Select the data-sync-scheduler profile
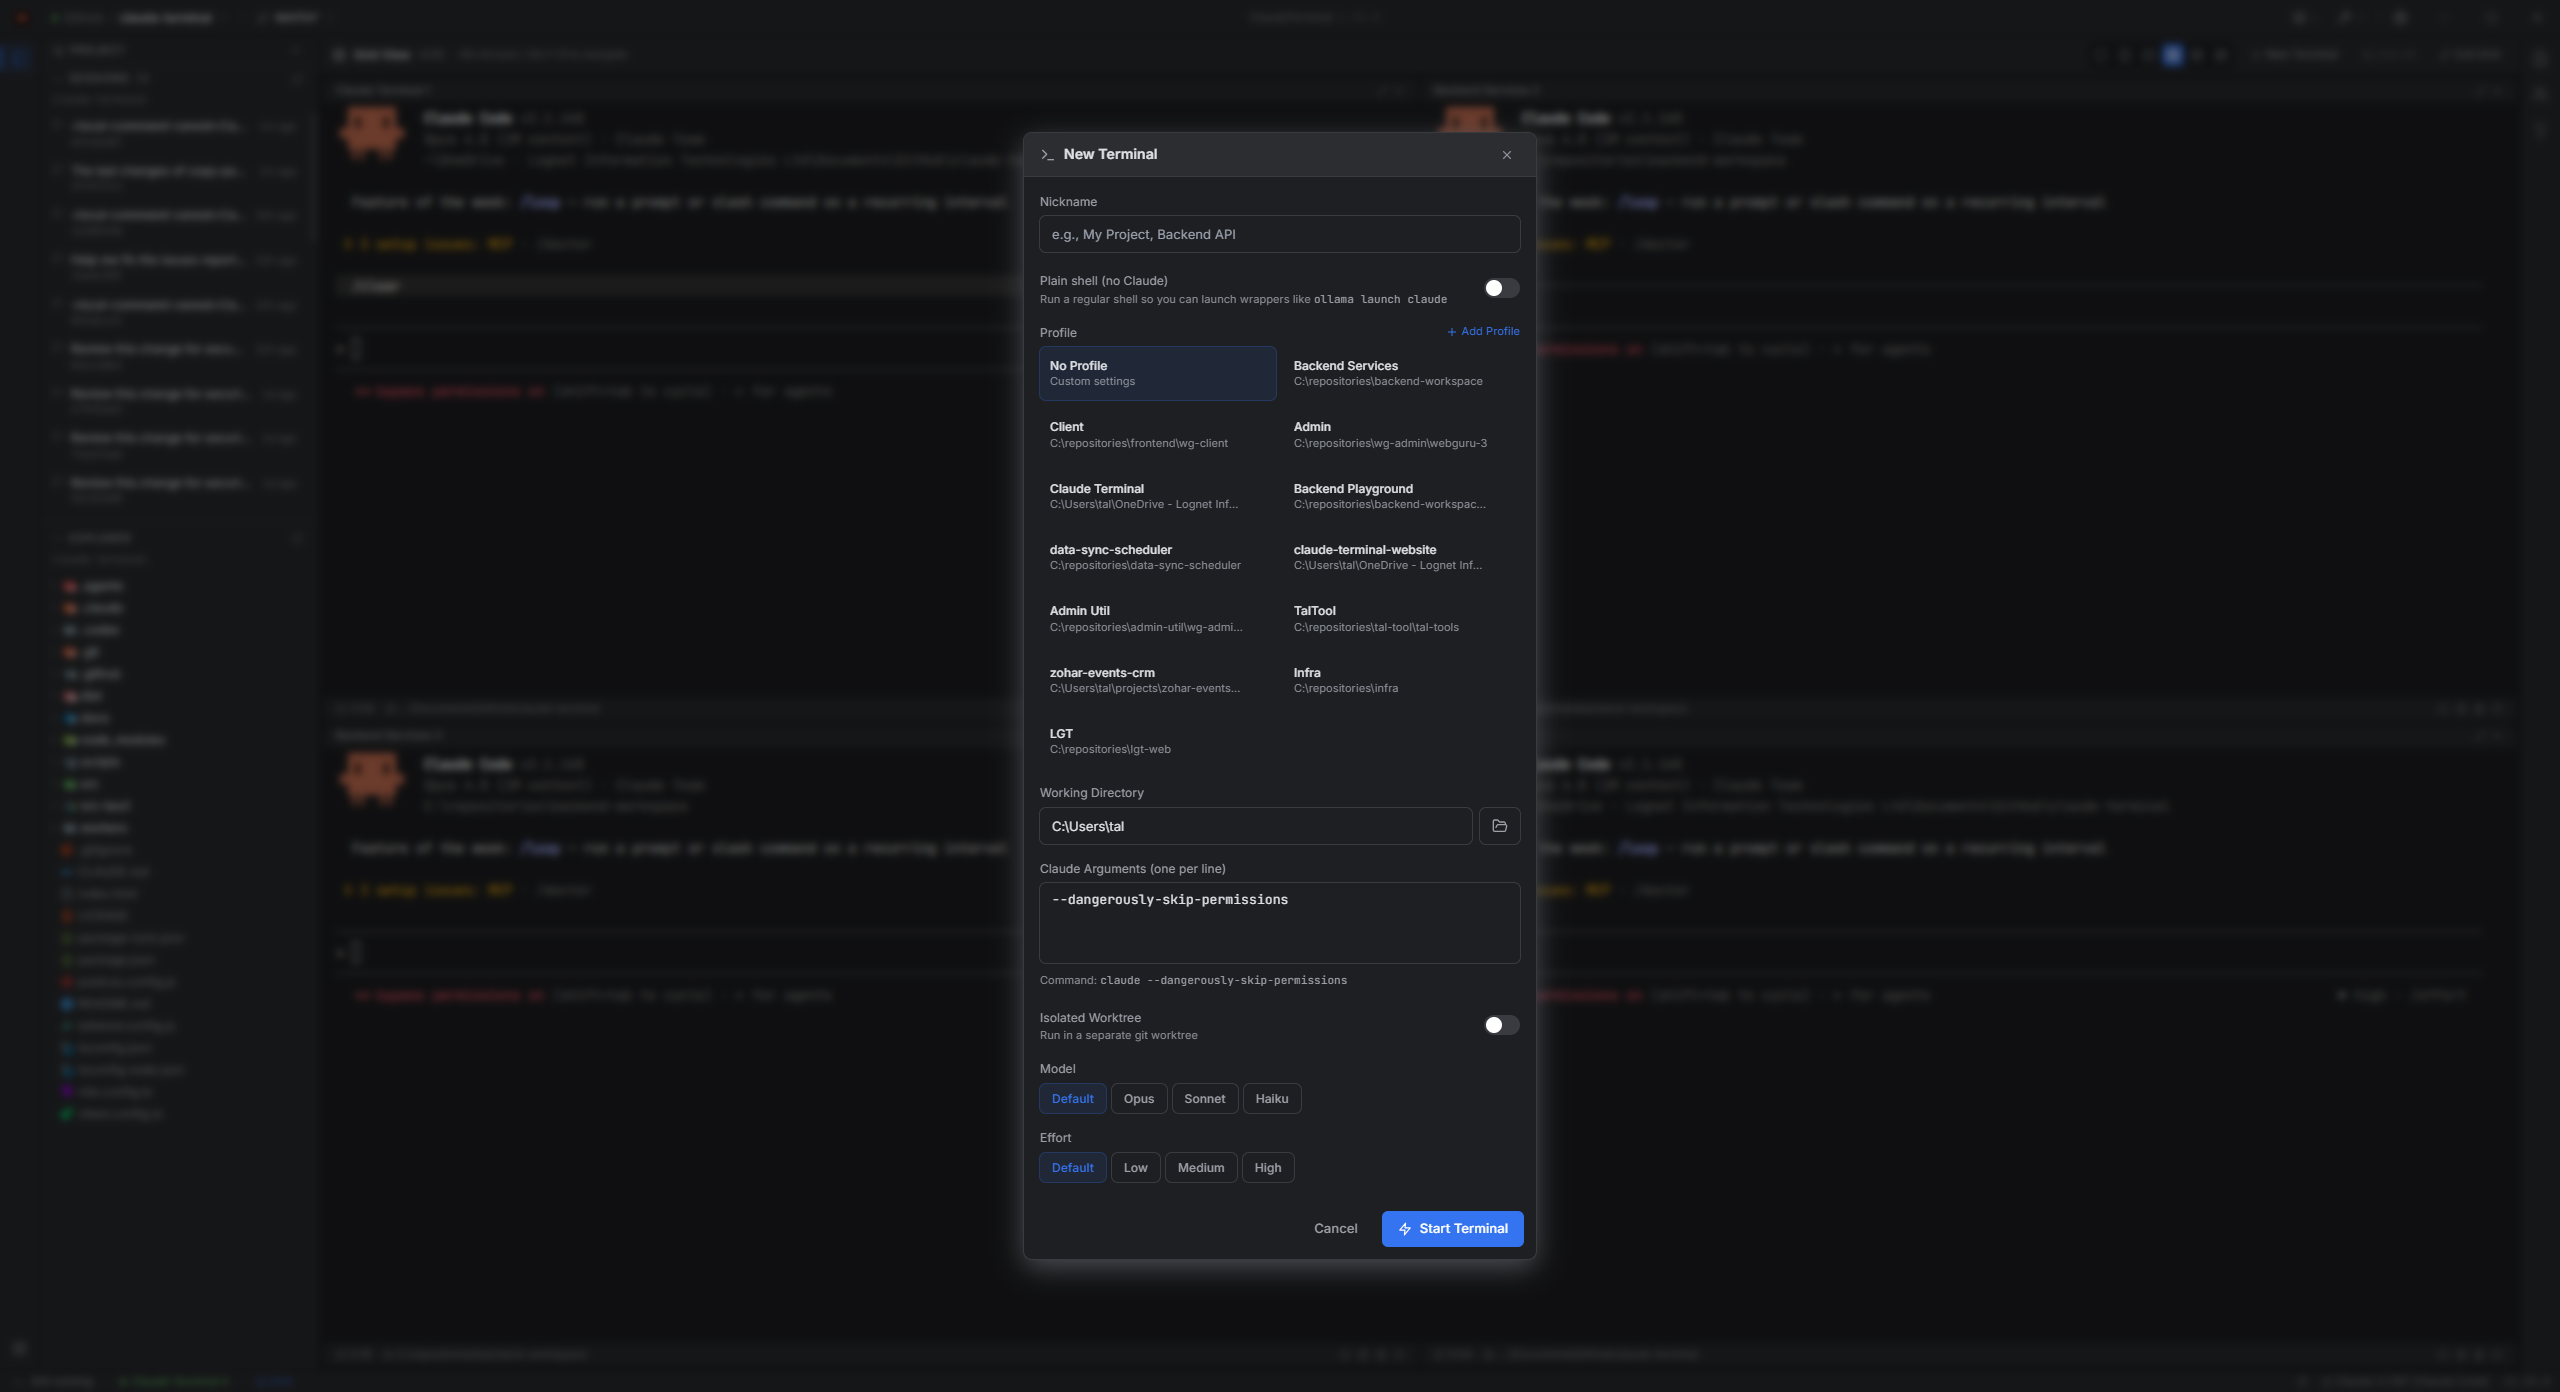 1157,557
